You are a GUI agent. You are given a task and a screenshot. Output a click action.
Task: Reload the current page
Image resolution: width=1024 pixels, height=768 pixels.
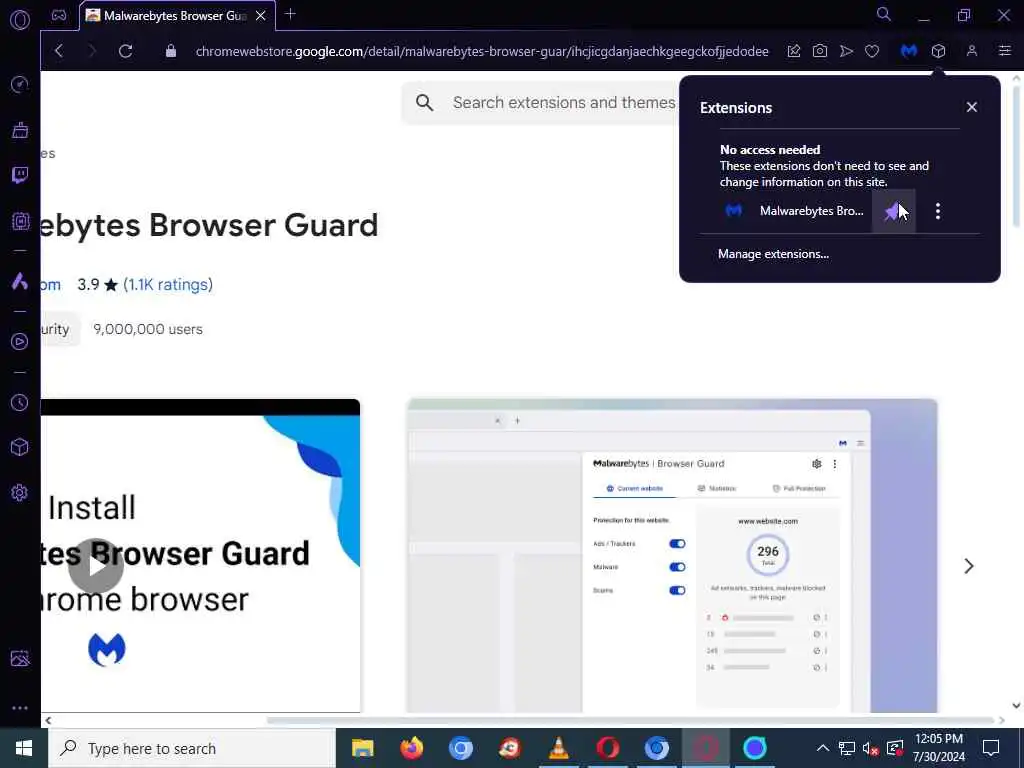[x=125, y=51]
